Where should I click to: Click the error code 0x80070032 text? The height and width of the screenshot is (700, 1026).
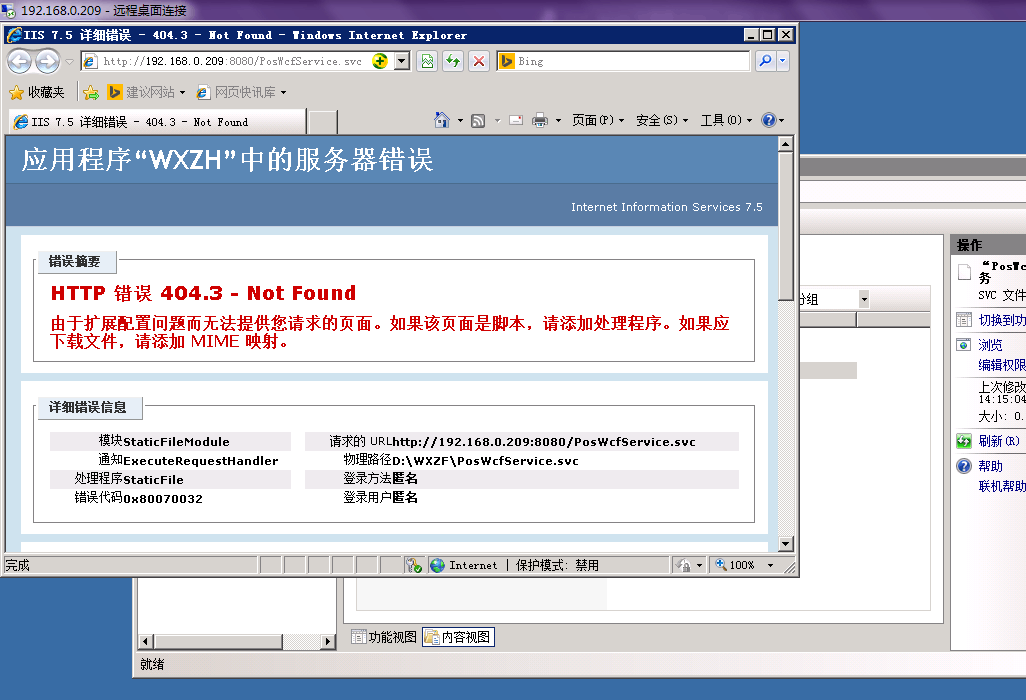coord(163,499)
